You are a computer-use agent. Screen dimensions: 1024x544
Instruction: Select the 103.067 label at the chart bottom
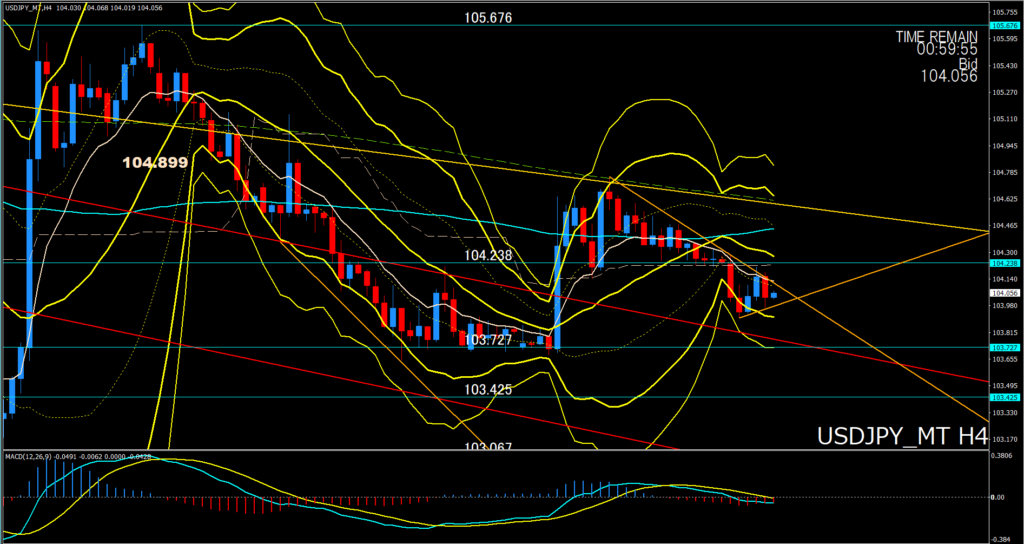488,447
